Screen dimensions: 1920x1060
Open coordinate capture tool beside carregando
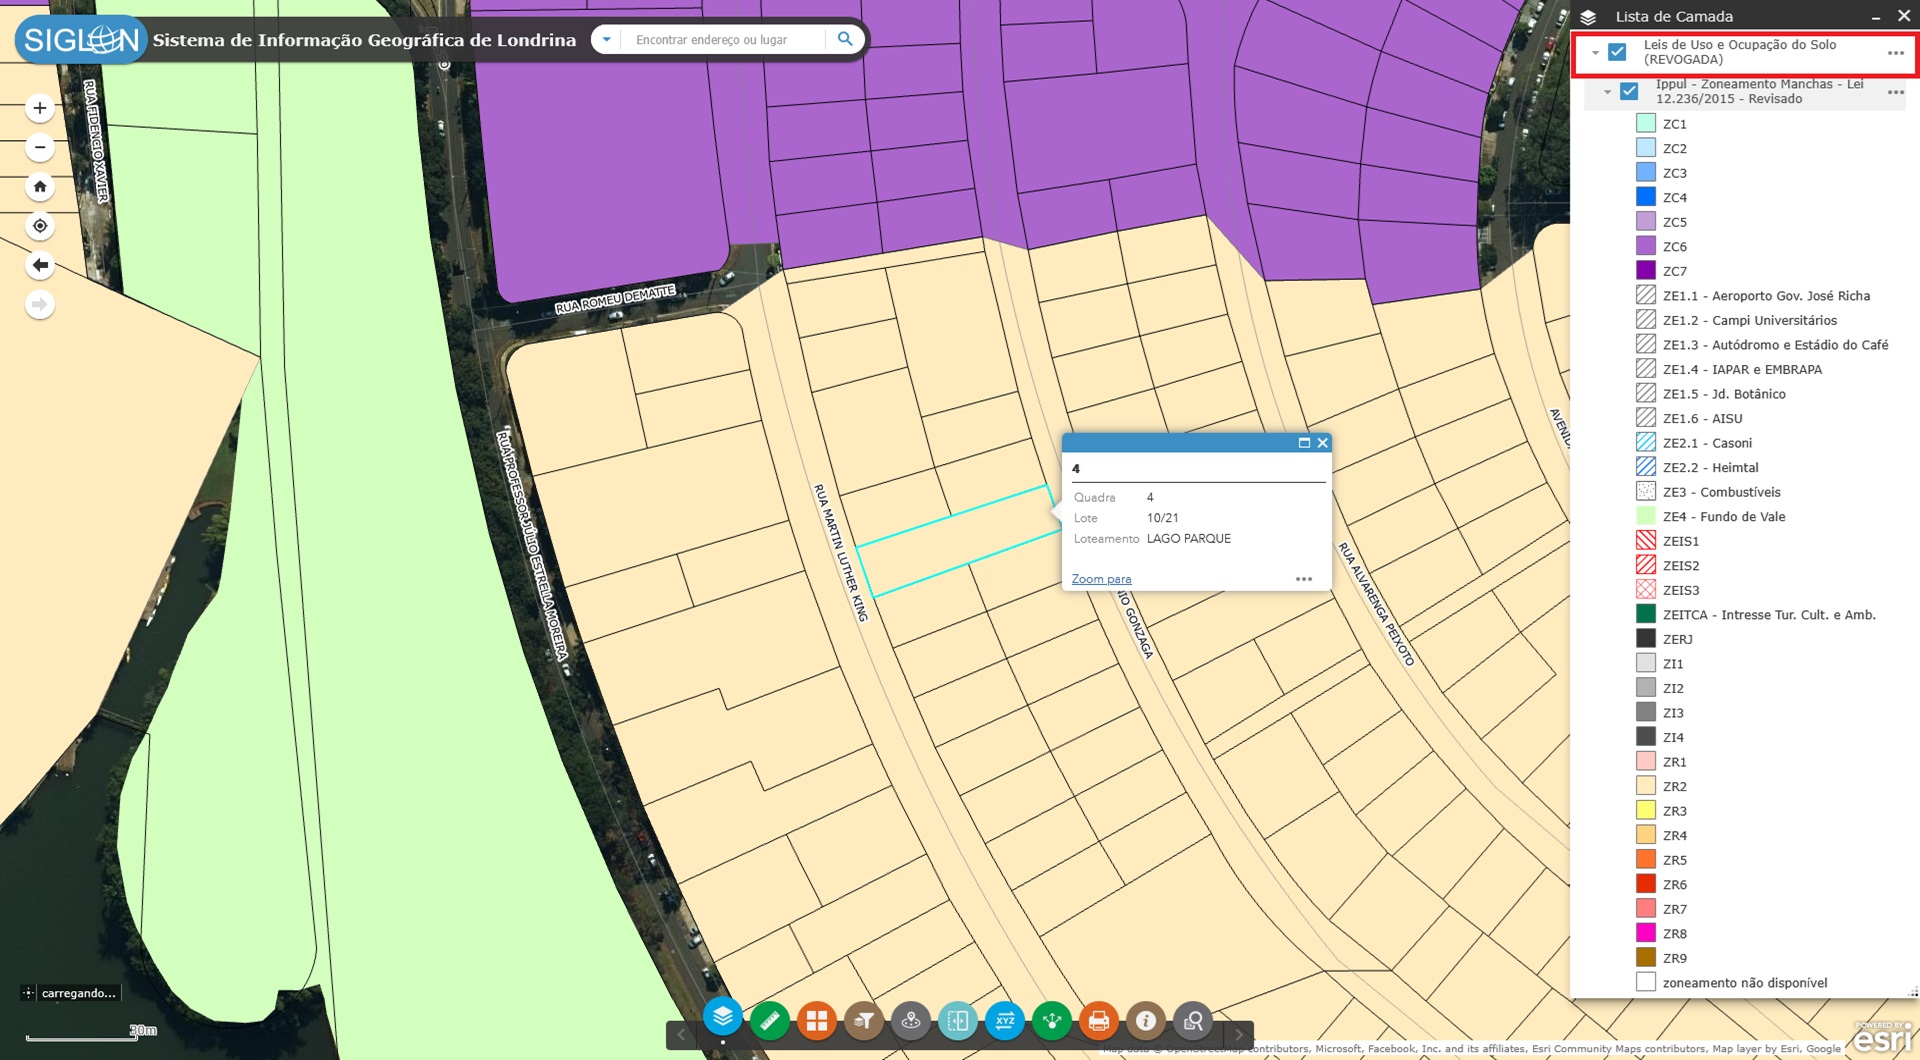(x=28, y=993)
